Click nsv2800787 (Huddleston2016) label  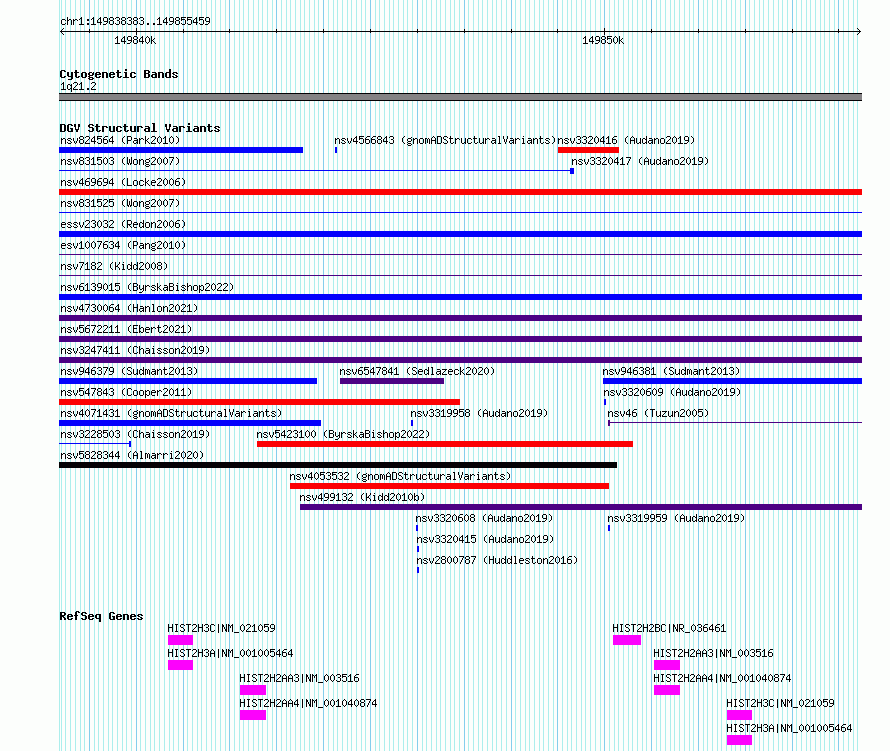click(x=497, y=560)
